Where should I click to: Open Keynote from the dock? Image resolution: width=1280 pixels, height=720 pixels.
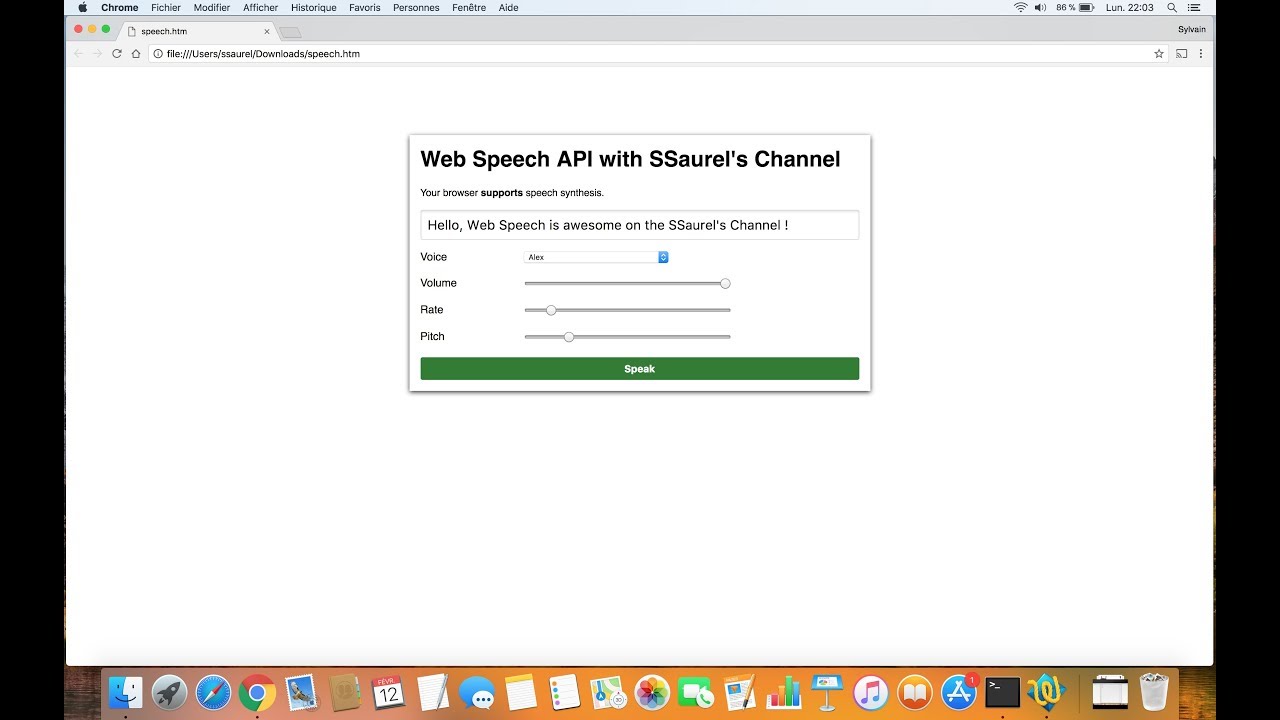pos(828,692)
